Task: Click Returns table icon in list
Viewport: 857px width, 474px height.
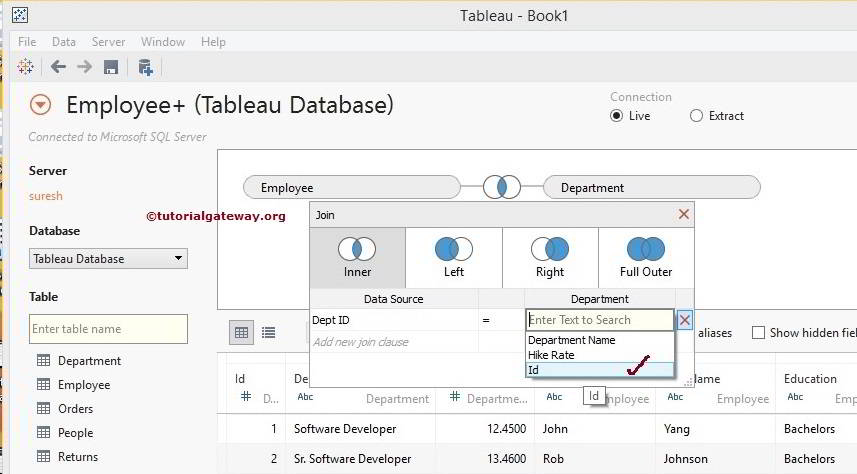Action: (x=43, y=457)
